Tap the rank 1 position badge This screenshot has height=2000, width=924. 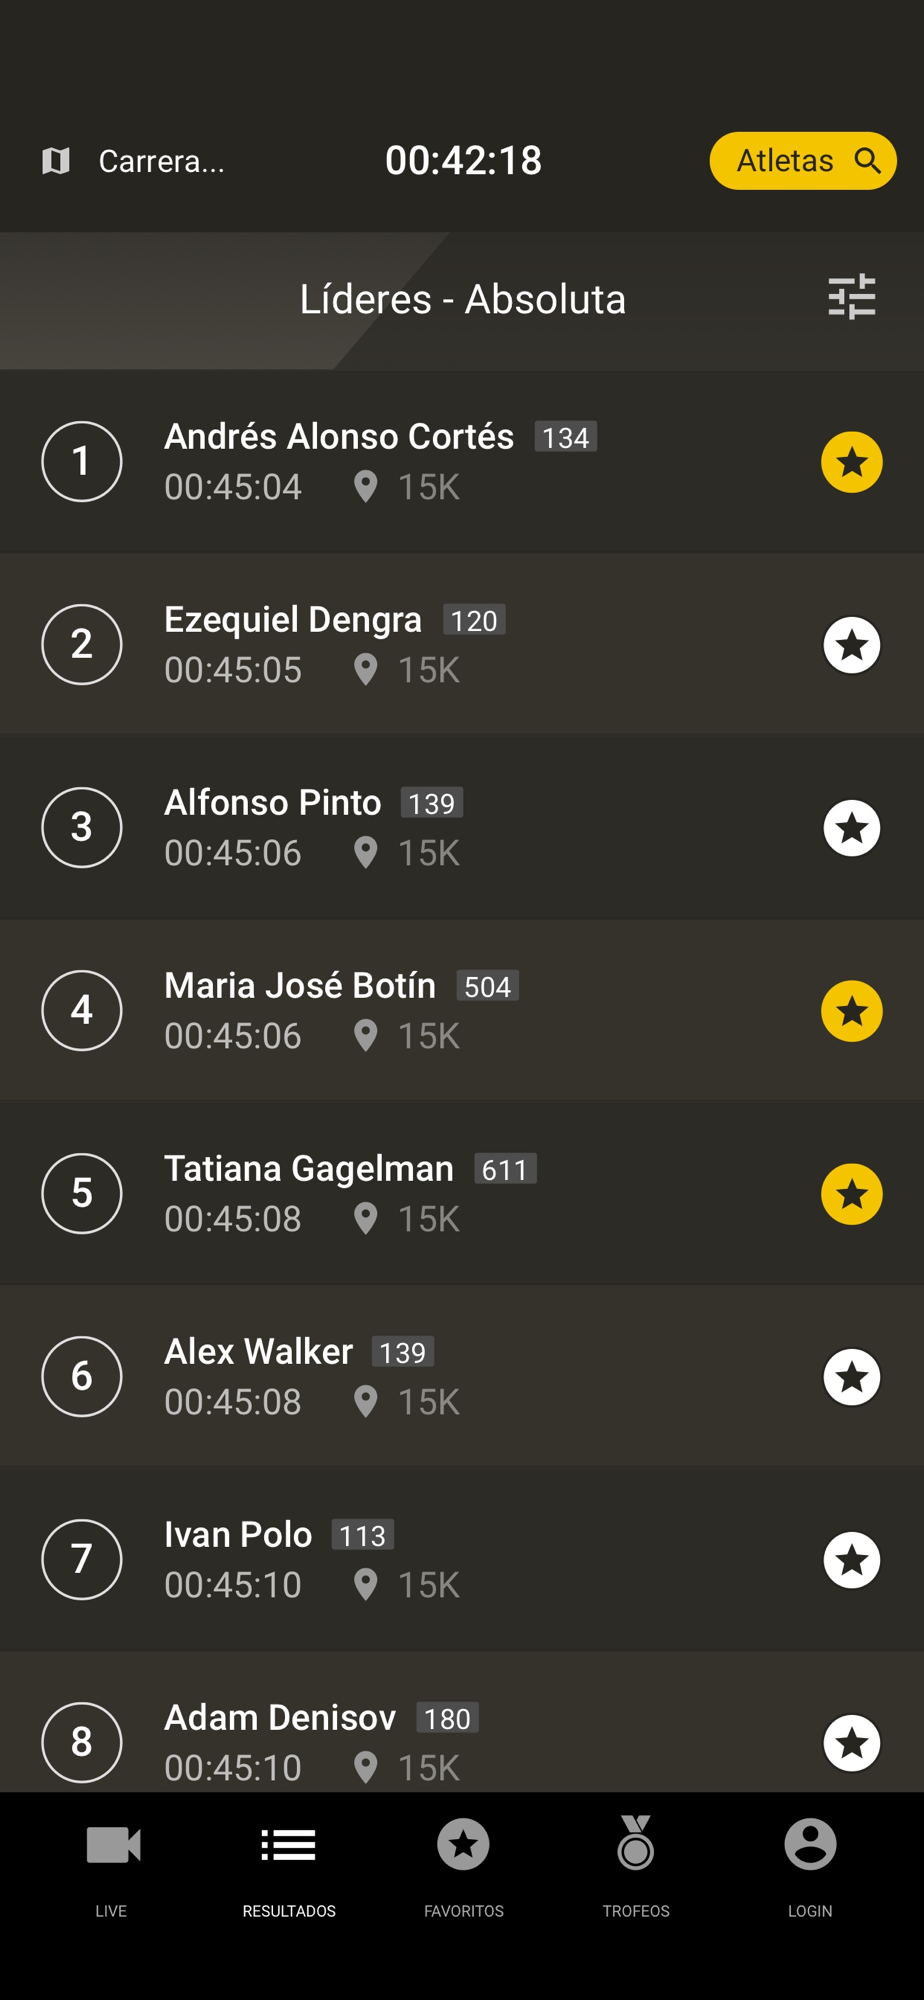point(82,462)
